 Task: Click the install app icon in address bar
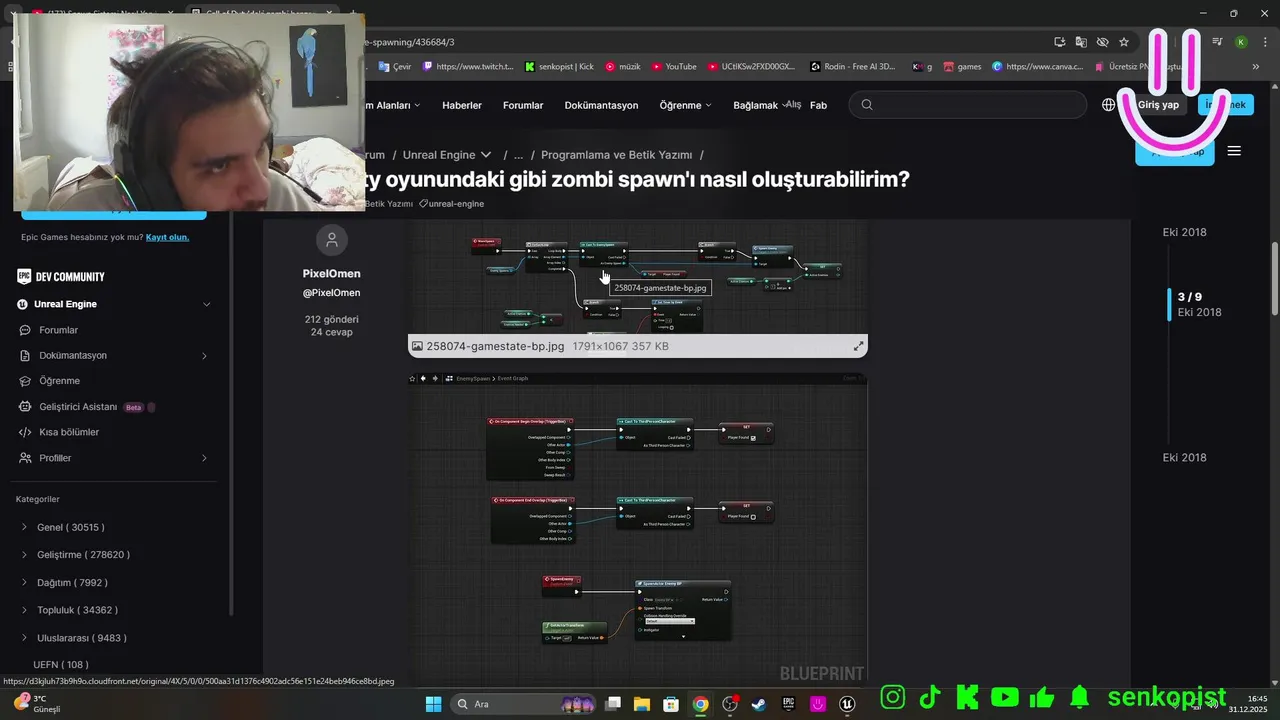(1060, 42)
